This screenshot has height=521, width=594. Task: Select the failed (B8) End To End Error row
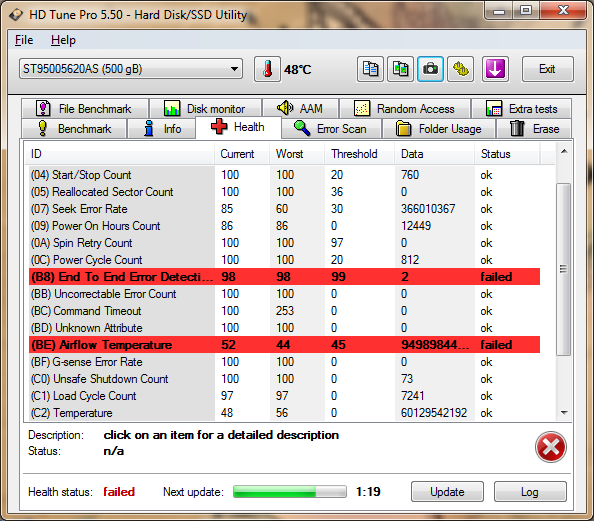tap(284, 277)
